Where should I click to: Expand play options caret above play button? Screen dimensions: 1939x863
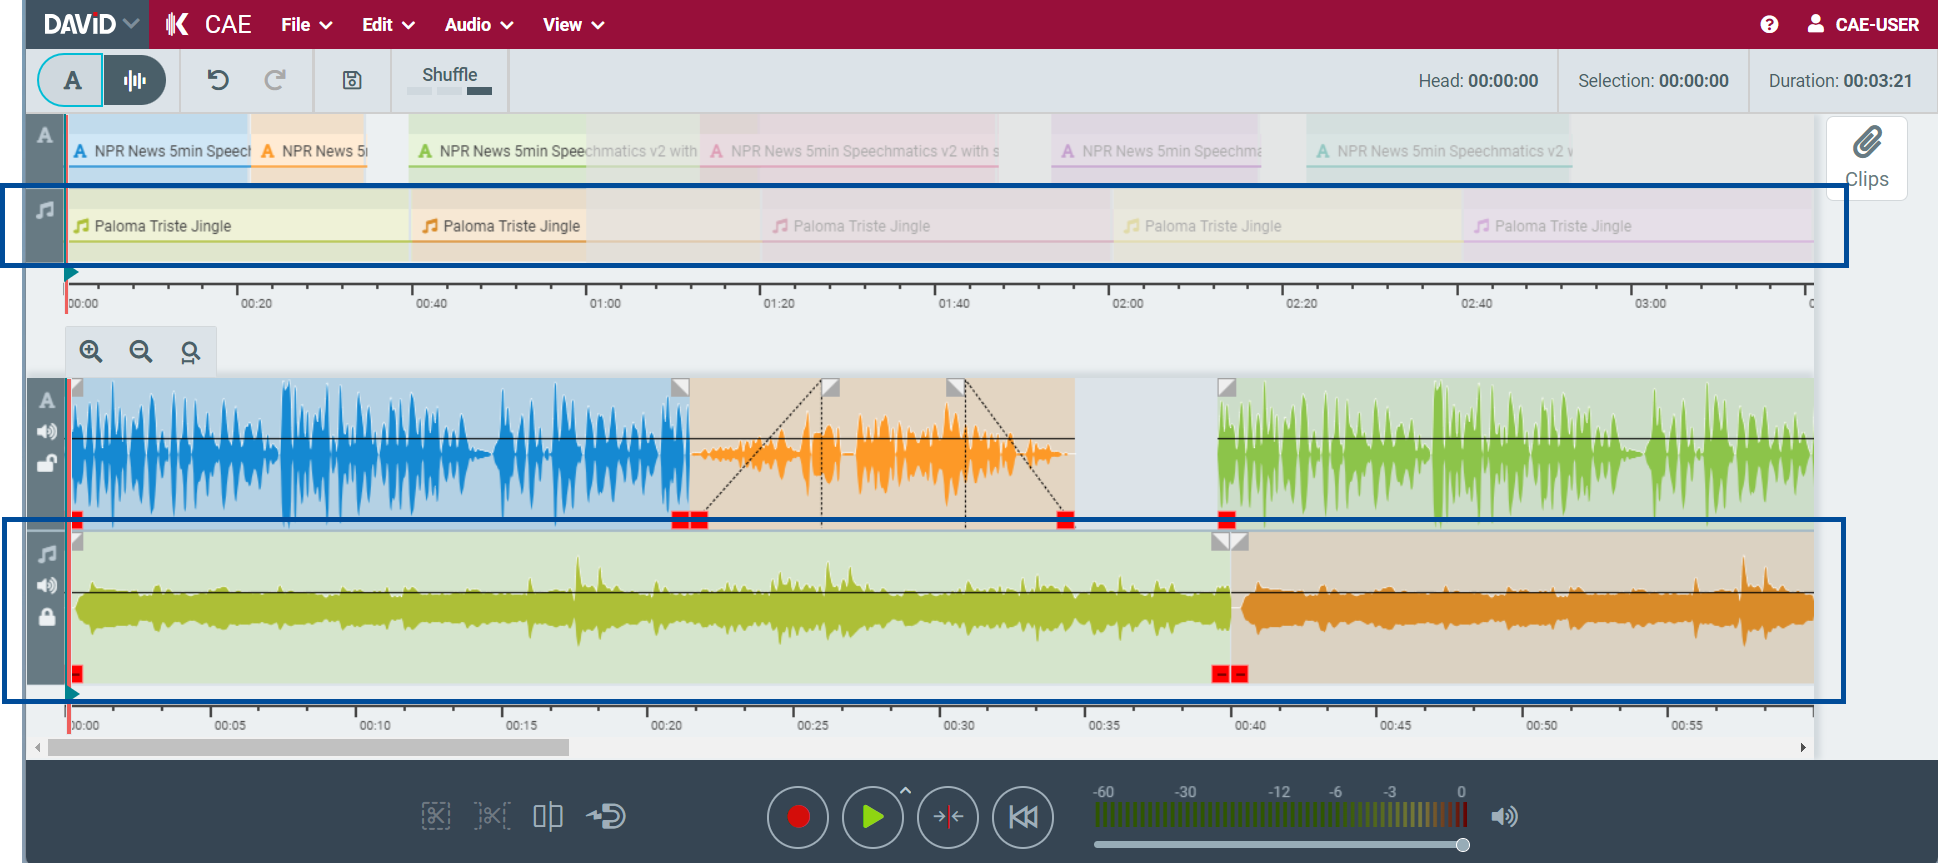click(905, 790)
